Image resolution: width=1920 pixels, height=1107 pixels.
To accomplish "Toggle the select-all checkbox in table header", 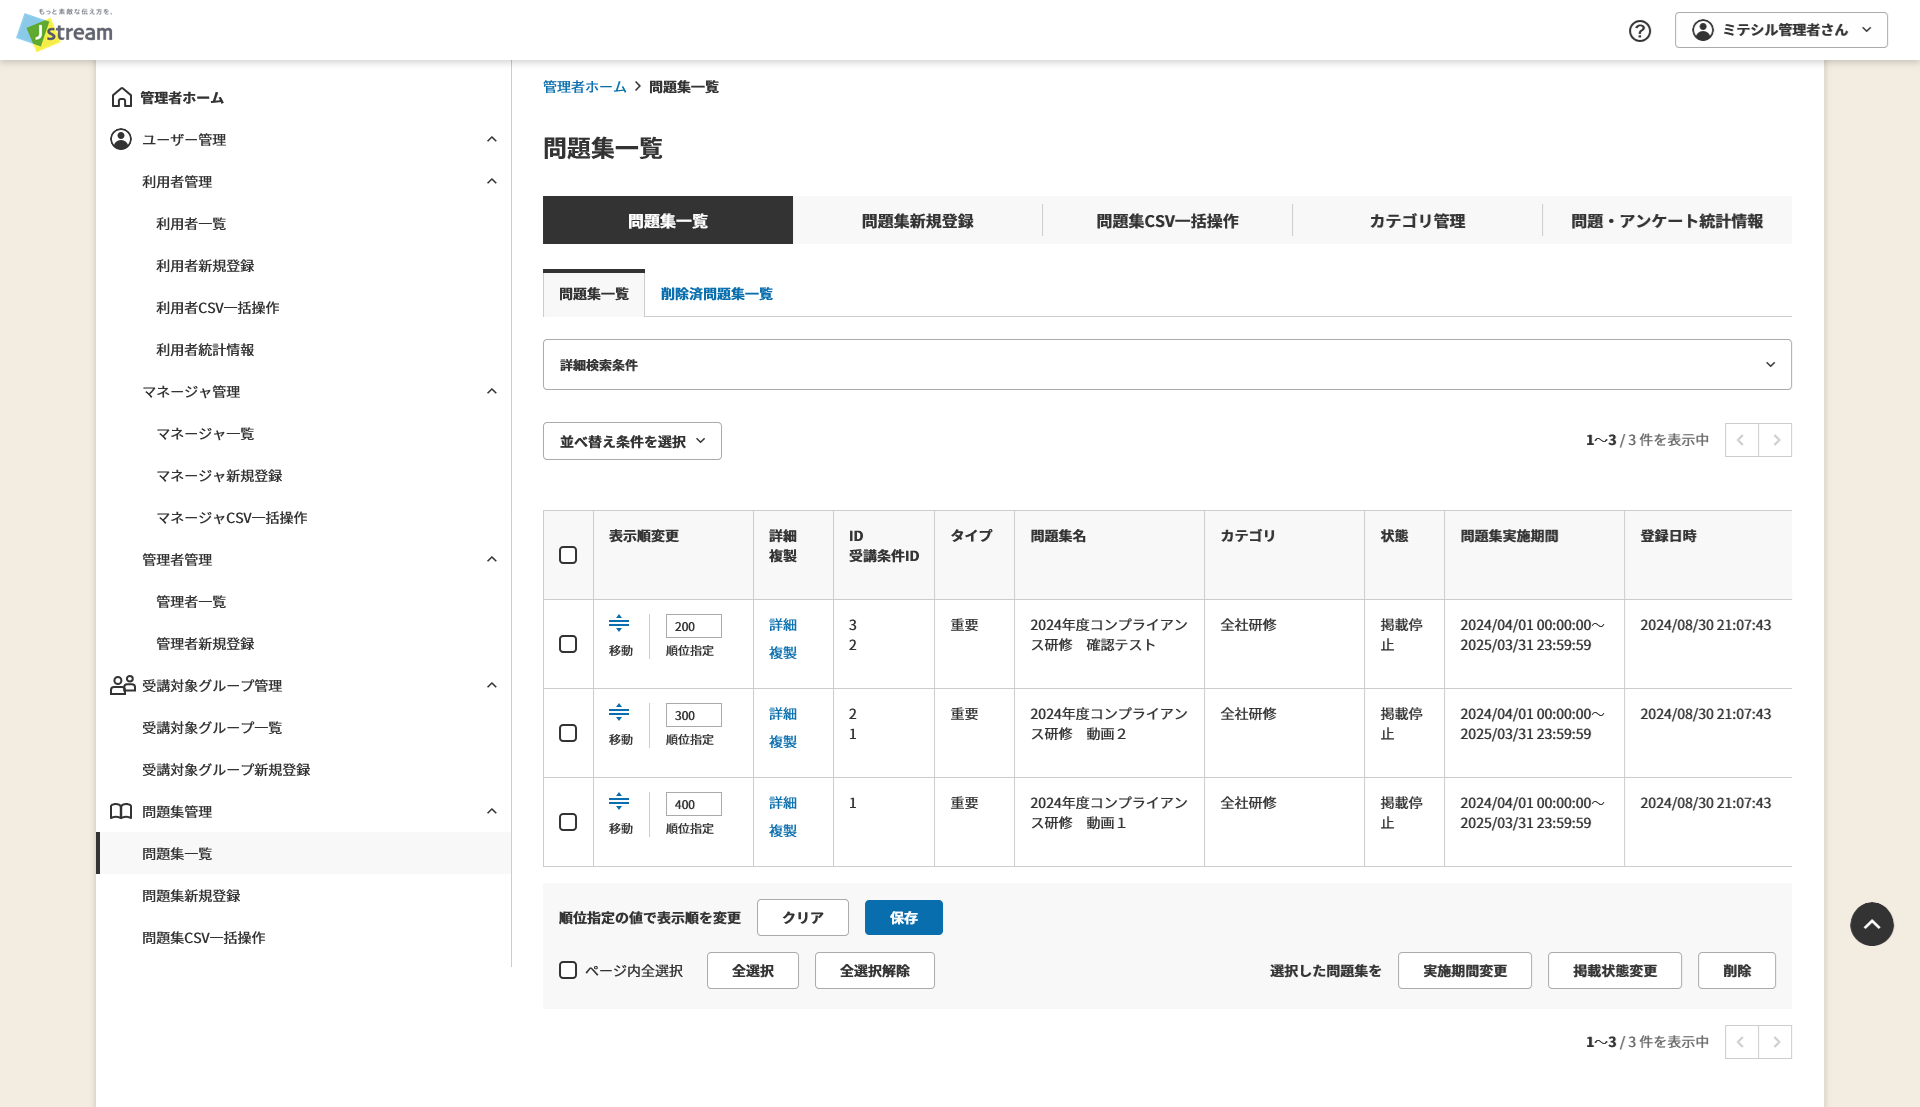I will point(568,555).
